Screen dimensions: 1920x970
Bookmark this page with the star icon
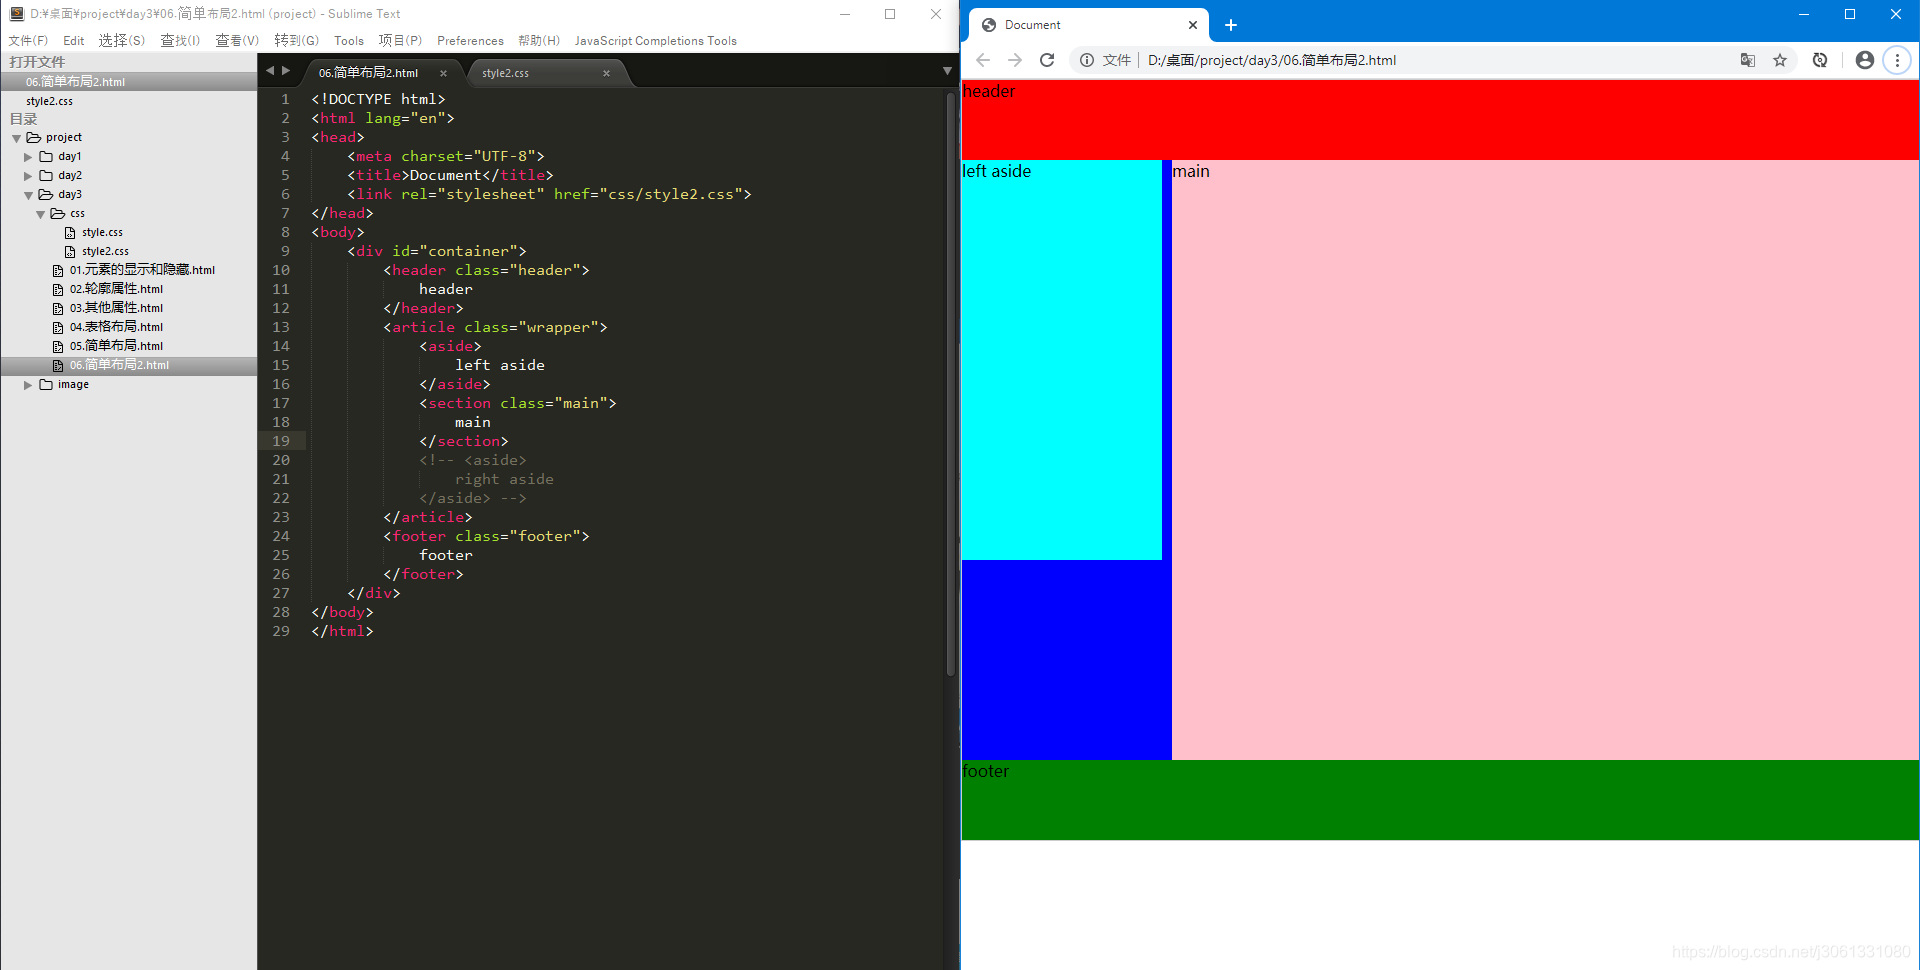[1780, 60]
